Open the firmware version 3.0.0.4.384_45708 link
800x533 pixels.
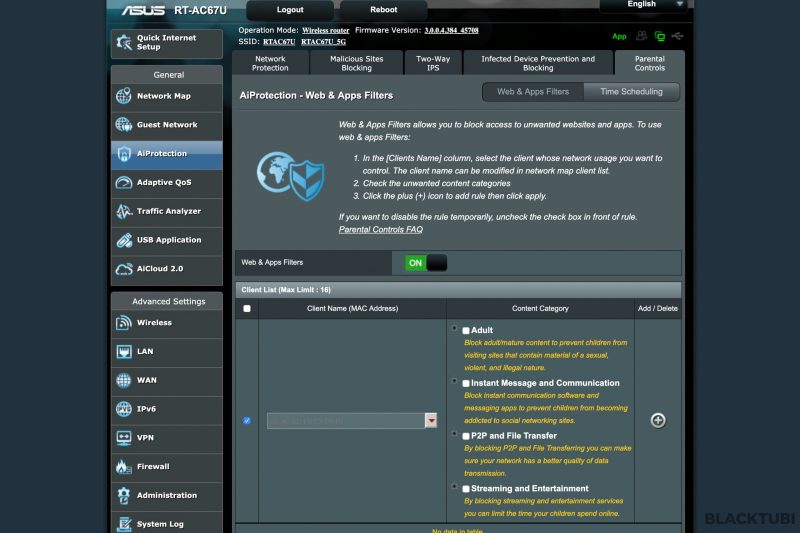(452, 31)
